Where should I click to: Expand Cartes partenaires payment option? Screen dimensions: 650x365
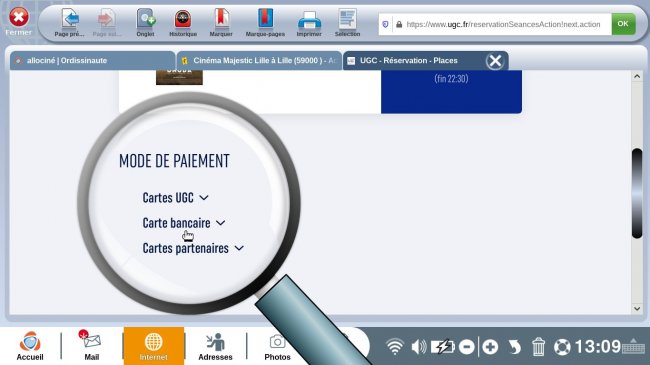(193, 248)
